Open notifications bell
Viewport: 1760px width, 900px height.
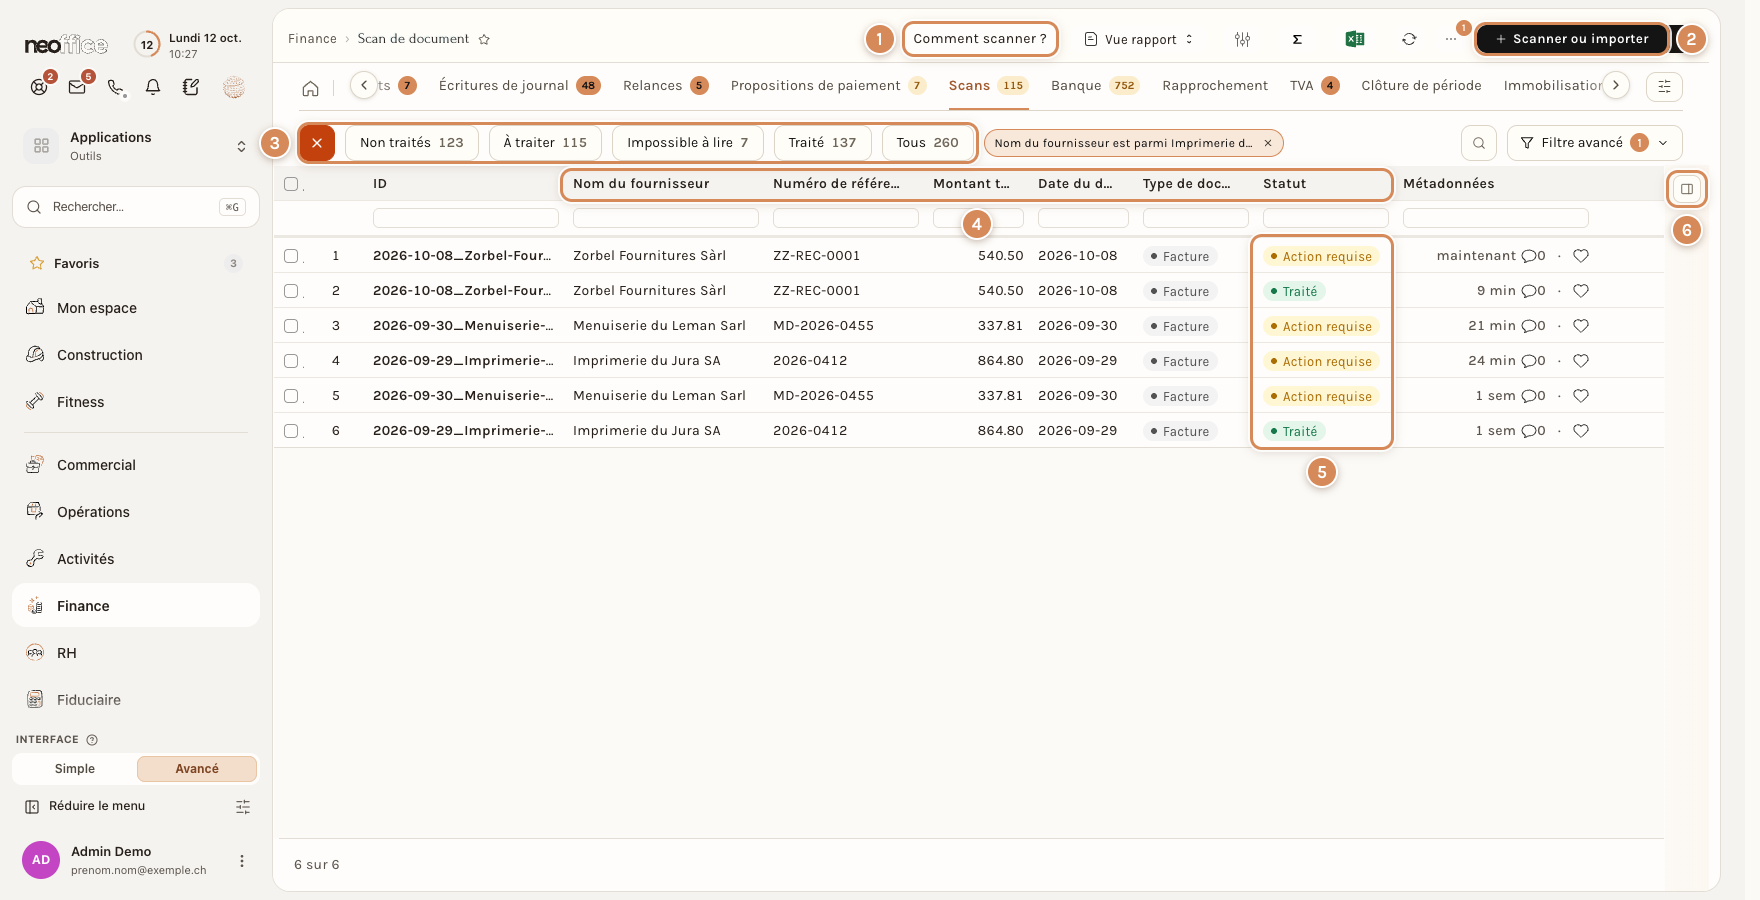153,87
